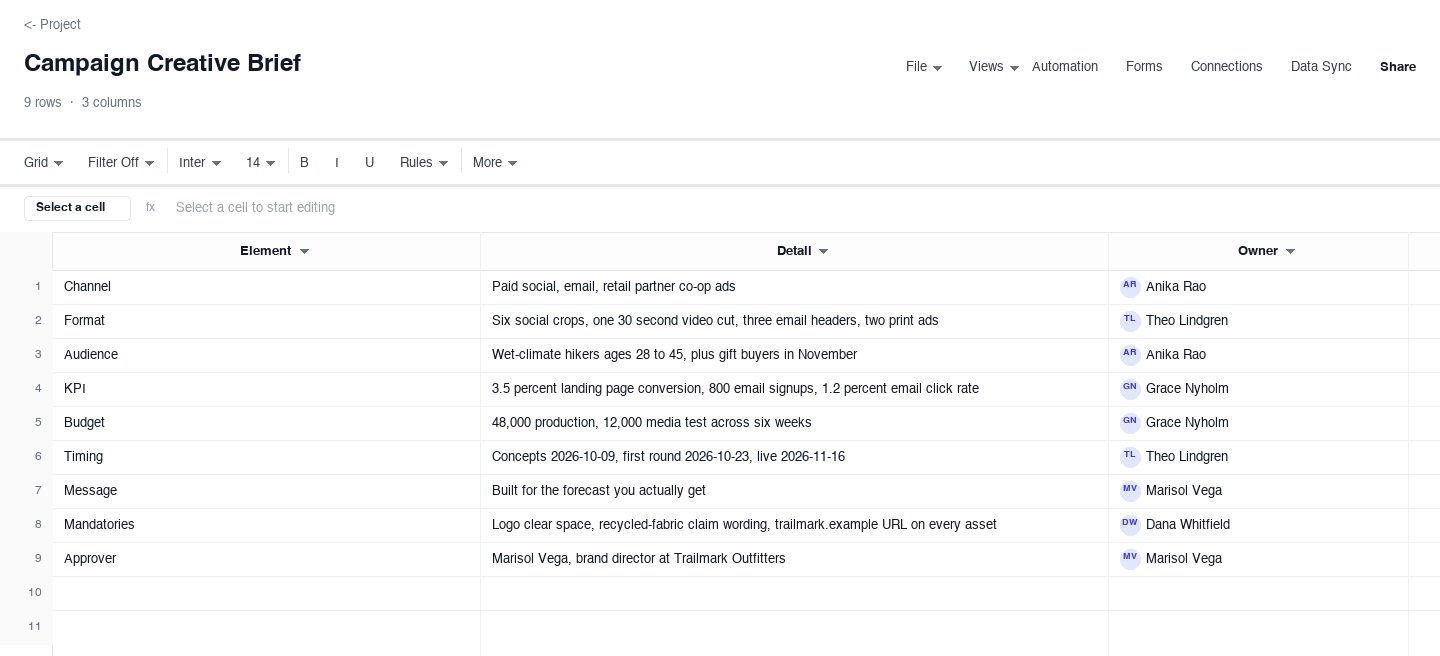The height and width of the screenshot is (656, 1440).
Task: Select the cell starting 'Six social crops'
Action: coord(794,321)
